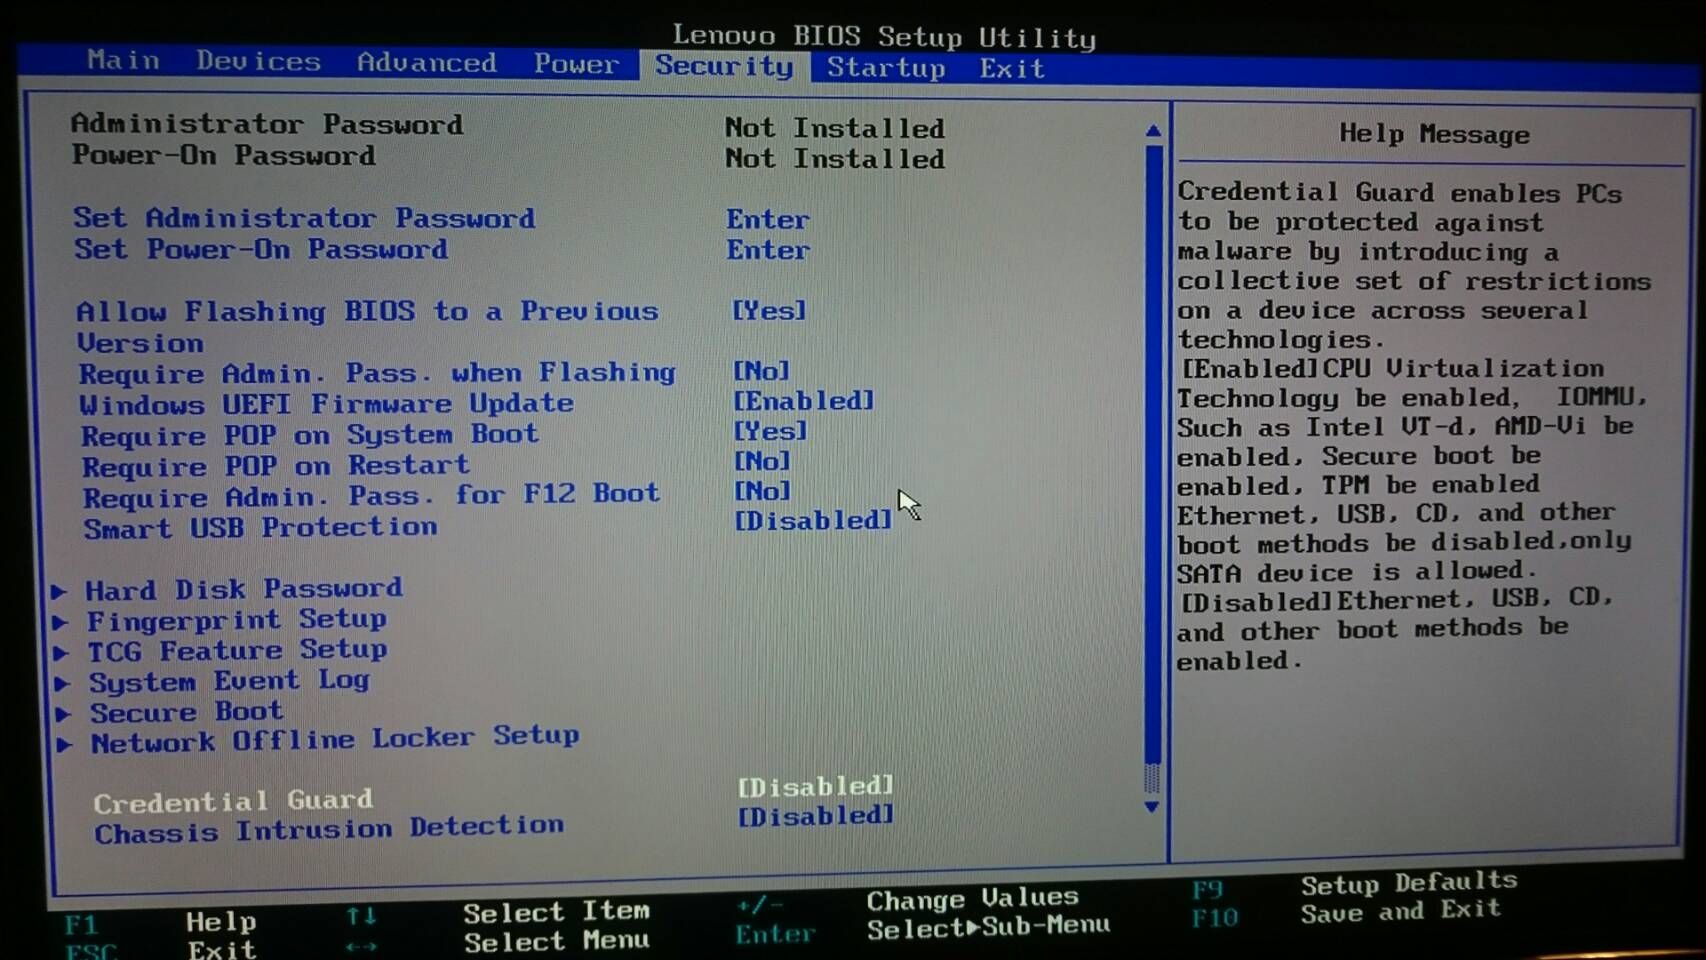Switch to the Exit tab
Viewport: 1706px width, 960px height.
point(1012,69)
